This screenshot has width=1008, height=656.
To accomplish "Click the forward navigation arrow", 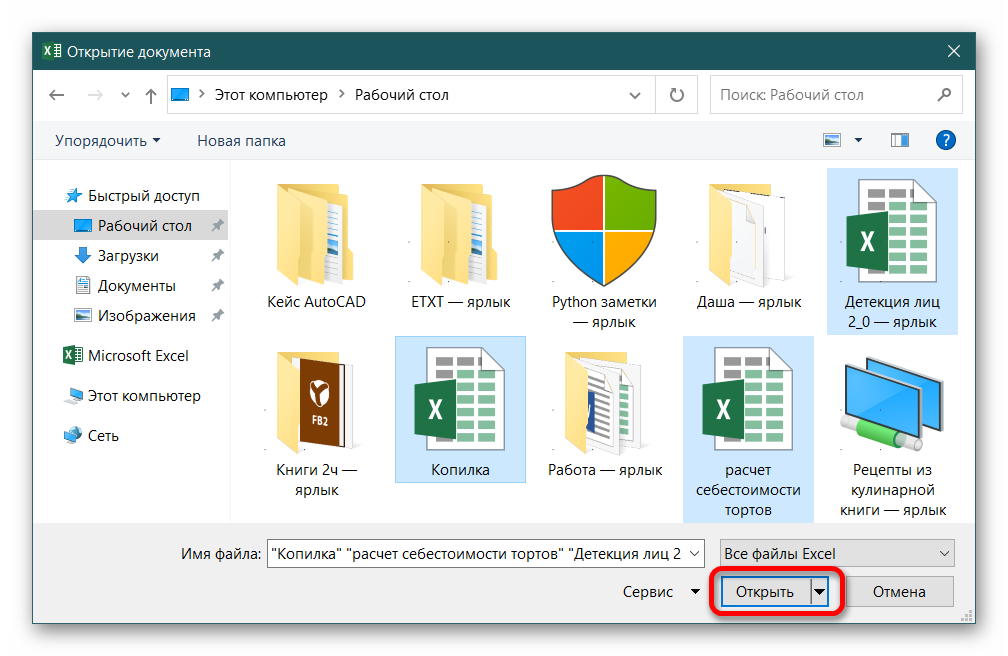I will (x=95, y=95).
